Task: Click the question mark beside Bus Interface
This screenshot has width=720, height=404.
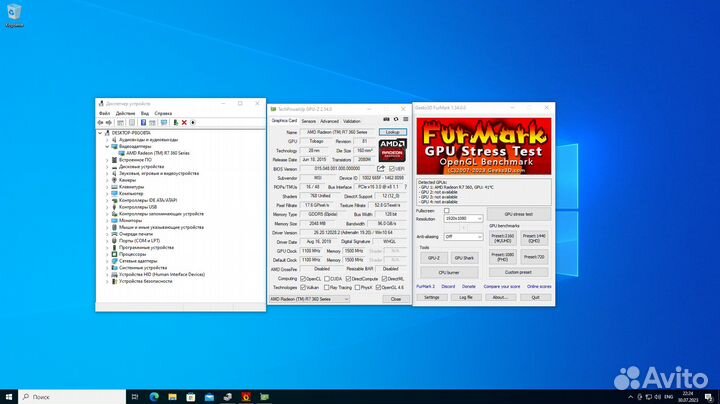Action: click(405, 187)
